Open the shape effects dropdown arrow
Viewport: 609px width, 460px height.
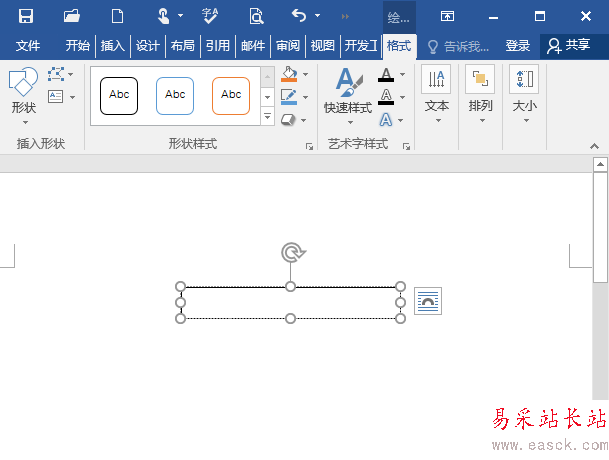[x=304, y=120]
